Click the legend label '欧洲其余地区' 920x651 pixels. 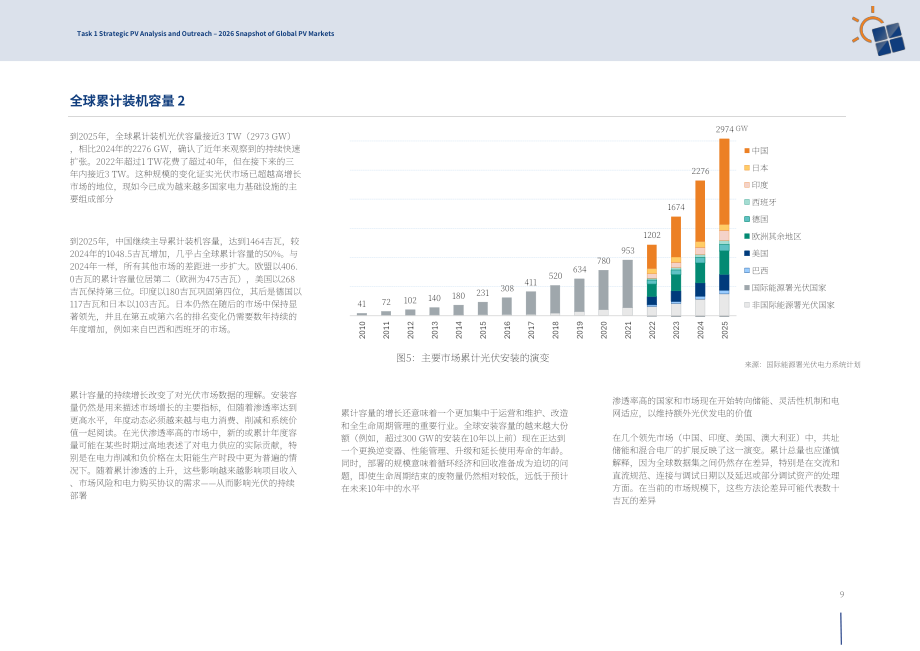(776, 236)
